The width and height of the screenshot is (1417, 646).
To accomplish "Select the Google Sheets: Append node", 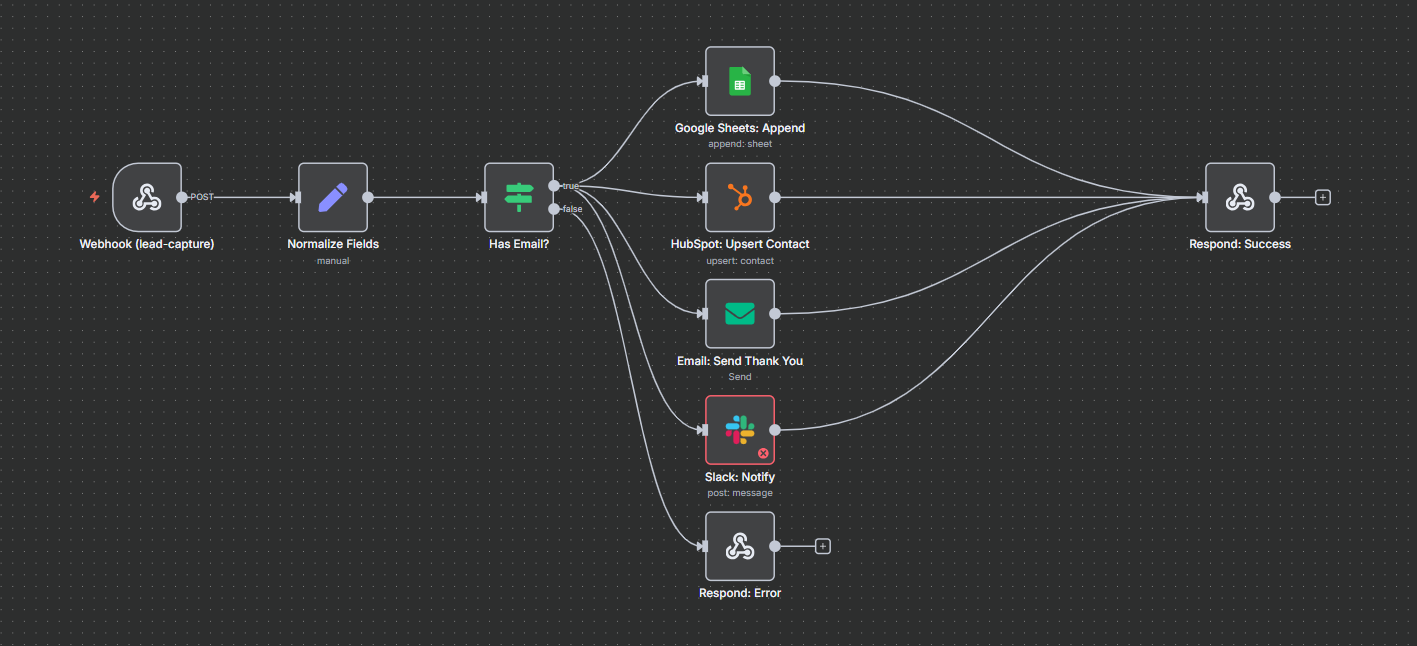I will point(740,80).
